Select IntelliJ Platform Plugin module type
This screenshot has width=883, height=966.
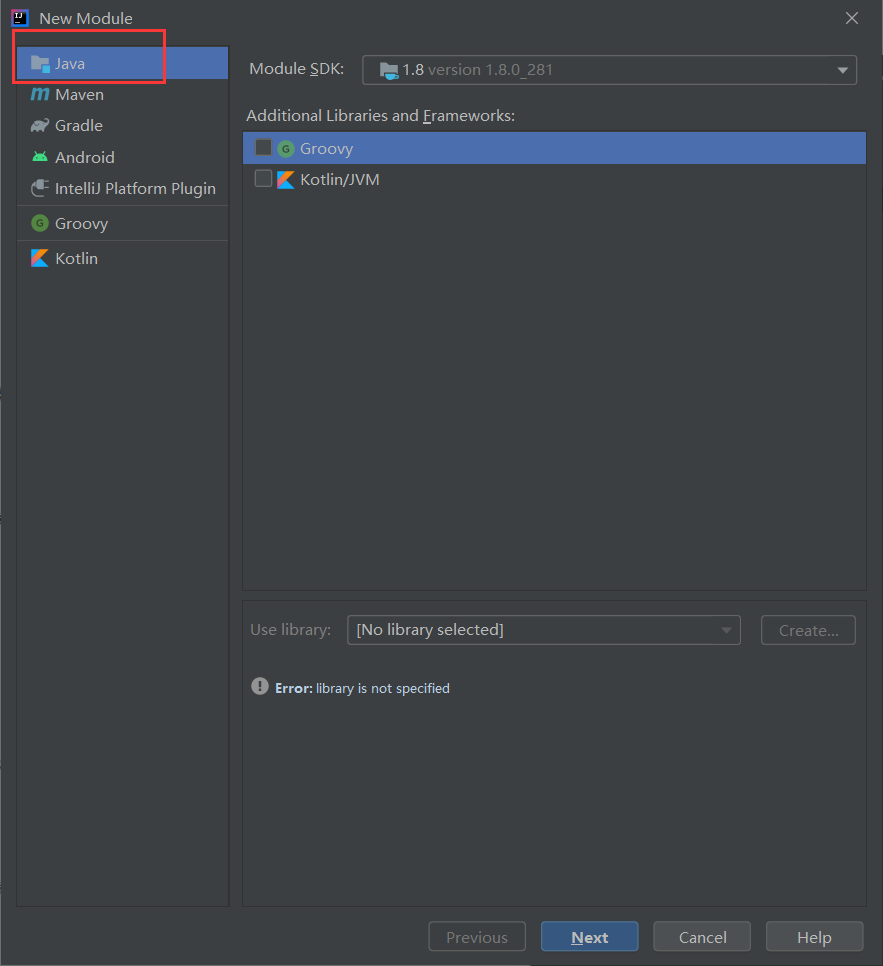tap(122, 189)
